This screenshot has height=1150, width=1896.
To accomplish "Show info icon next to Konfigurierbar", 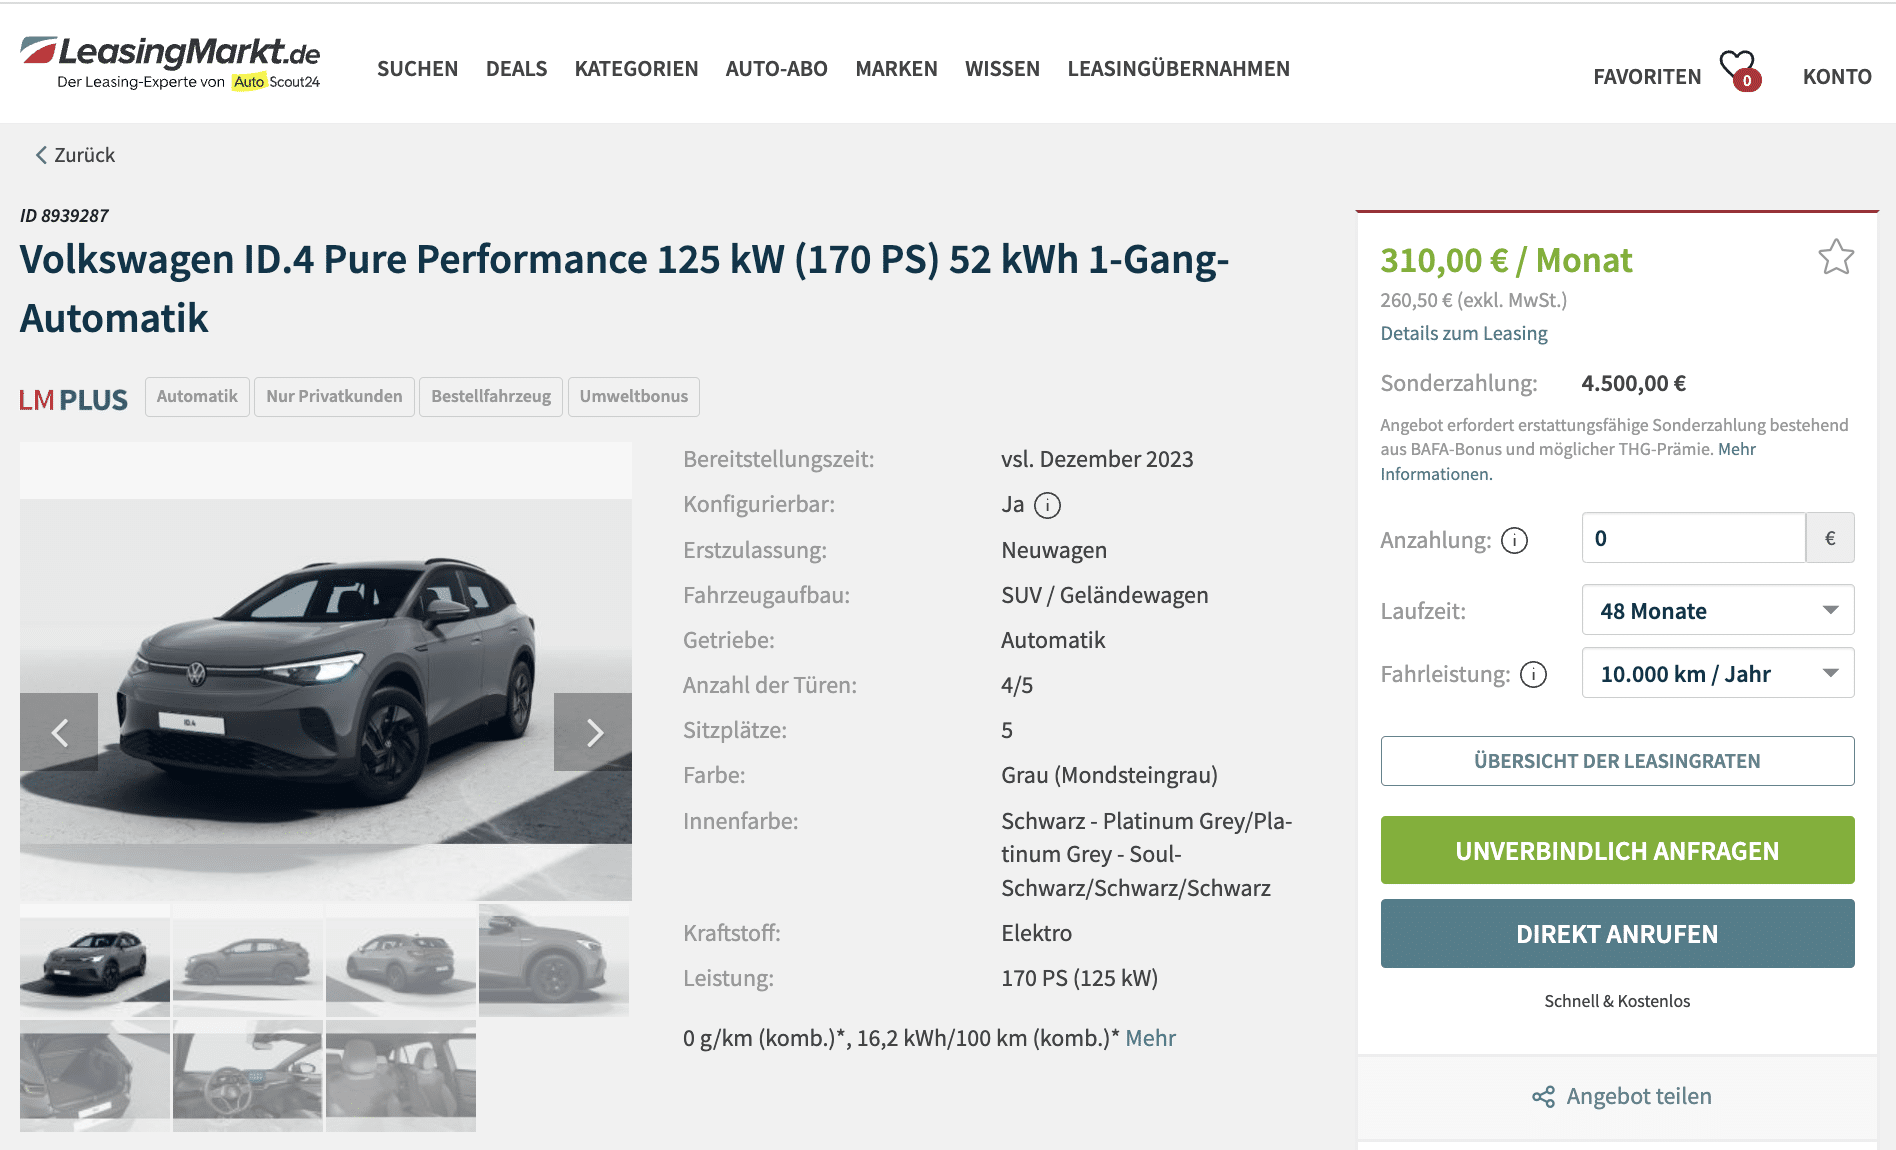I will pyautogui.click(x=1047, y=505).
